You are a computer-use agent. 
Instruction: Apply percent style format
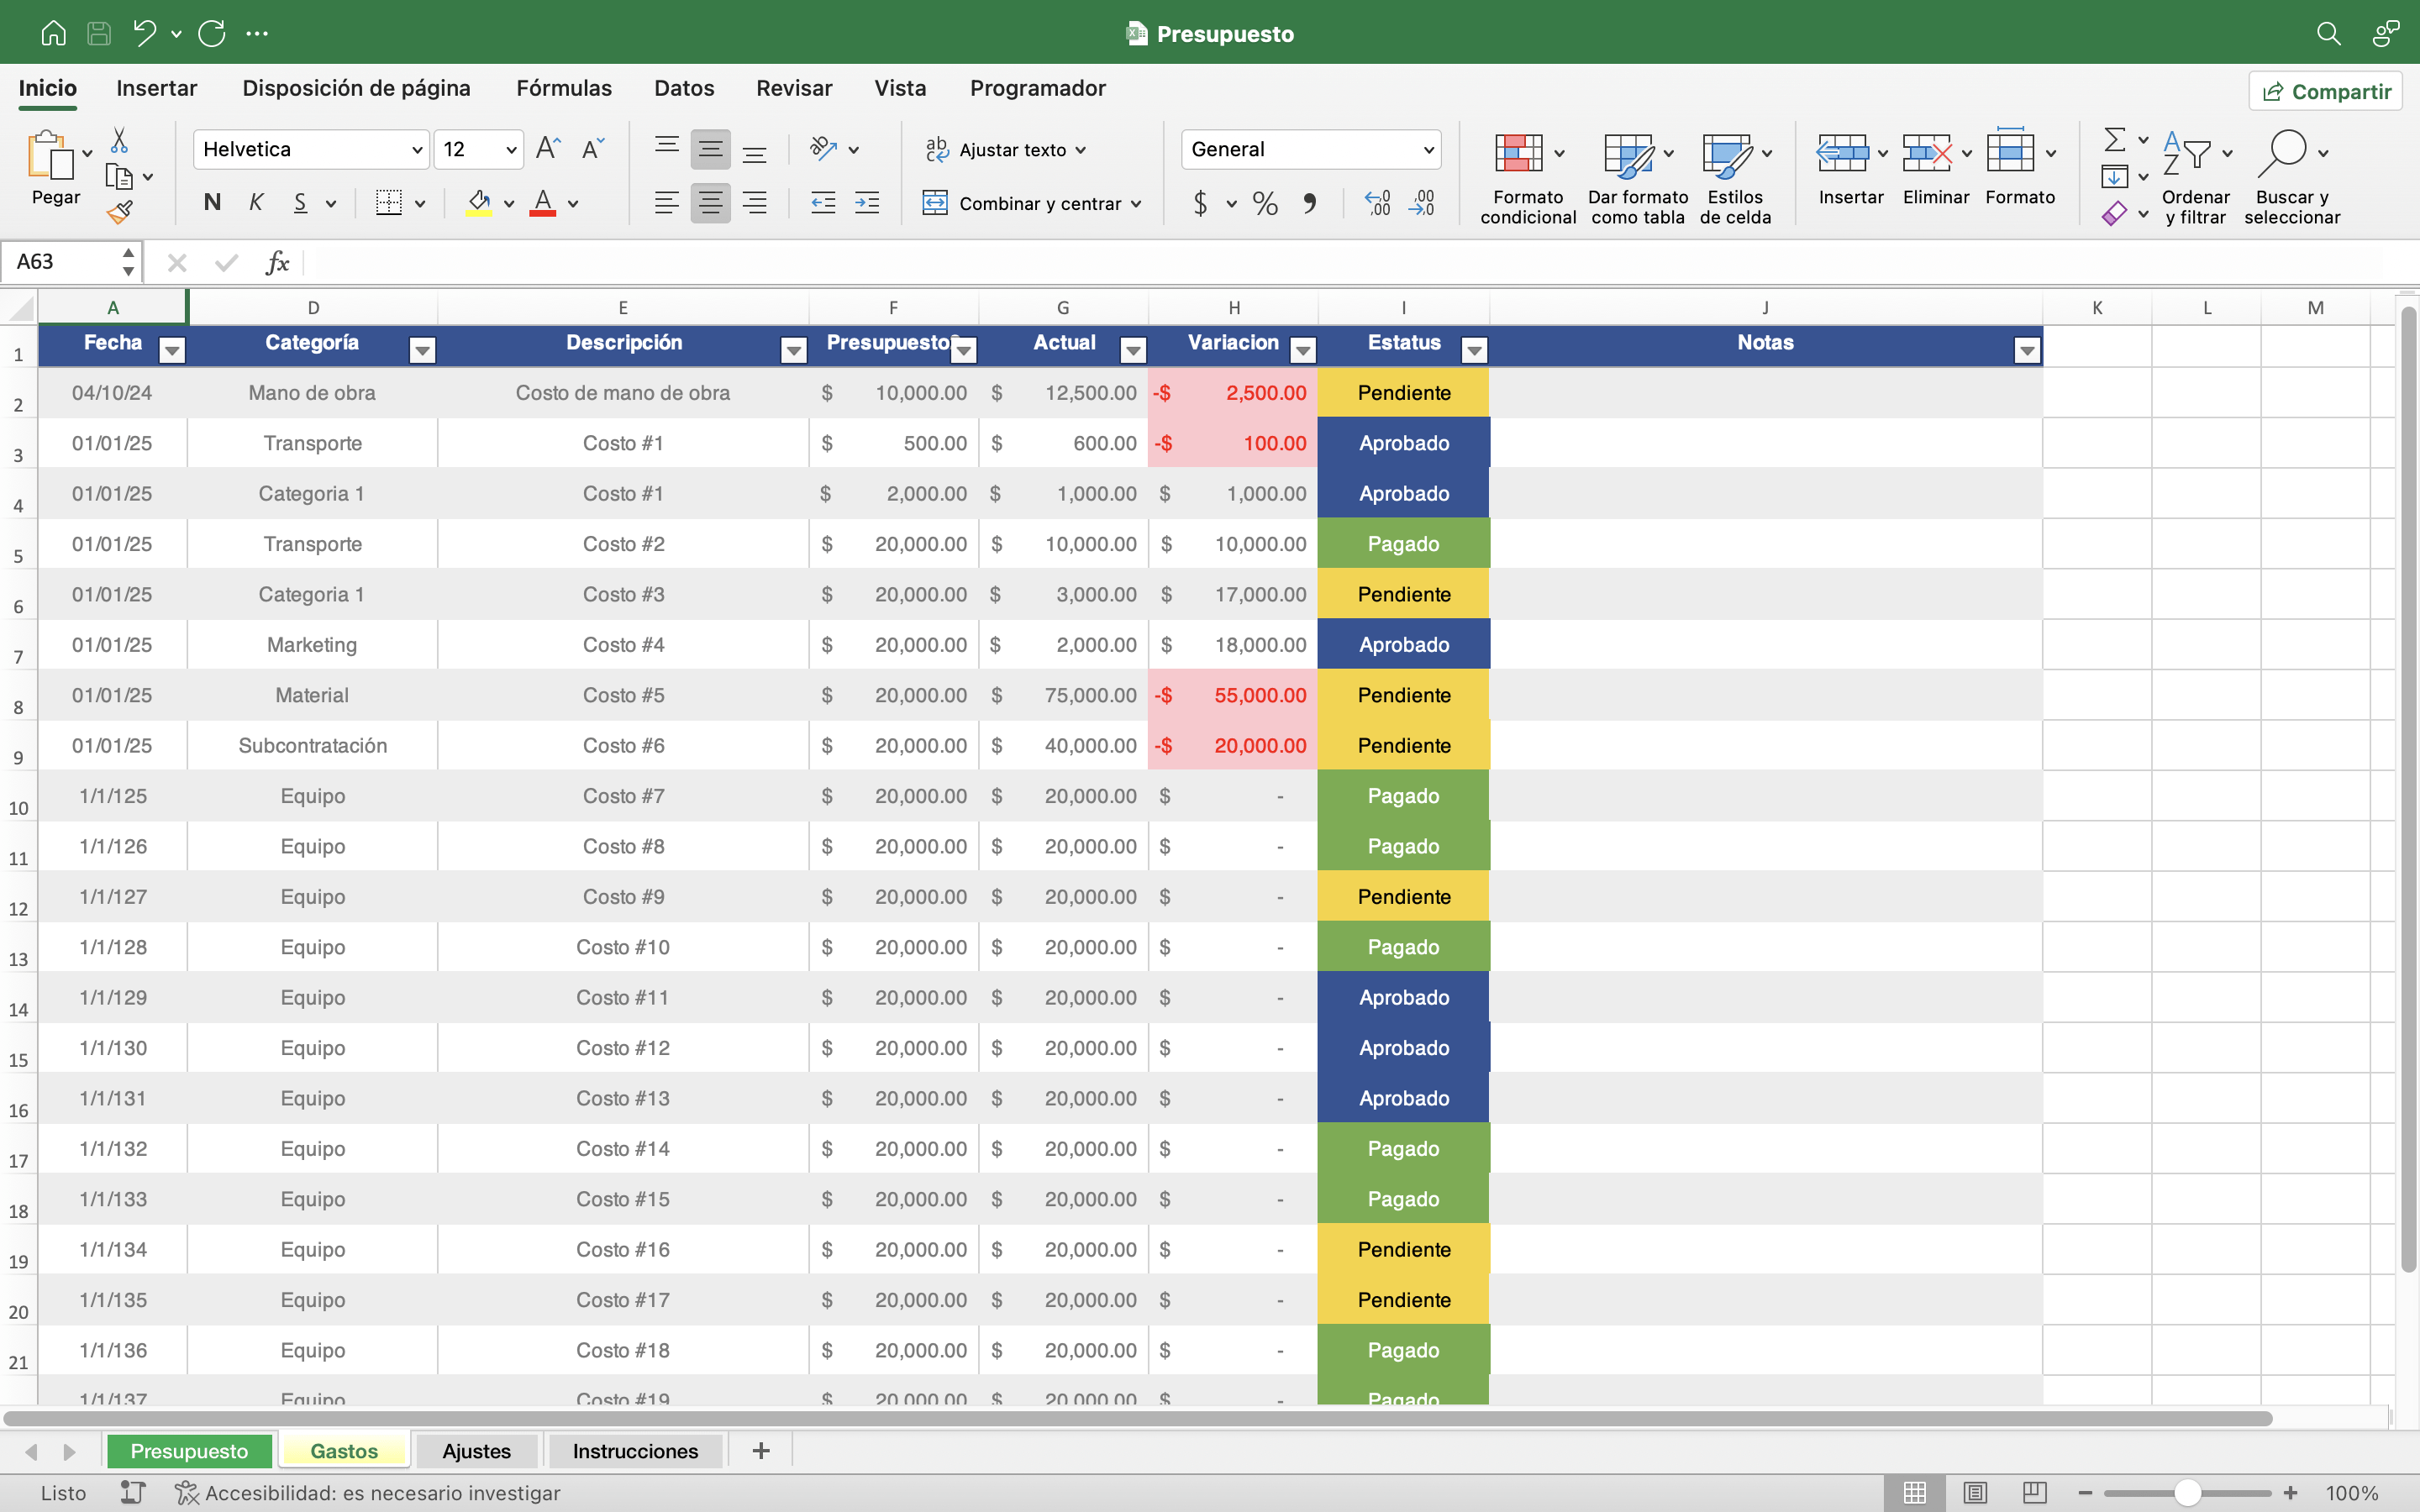pyautogui.click(x=1265, y=204)
